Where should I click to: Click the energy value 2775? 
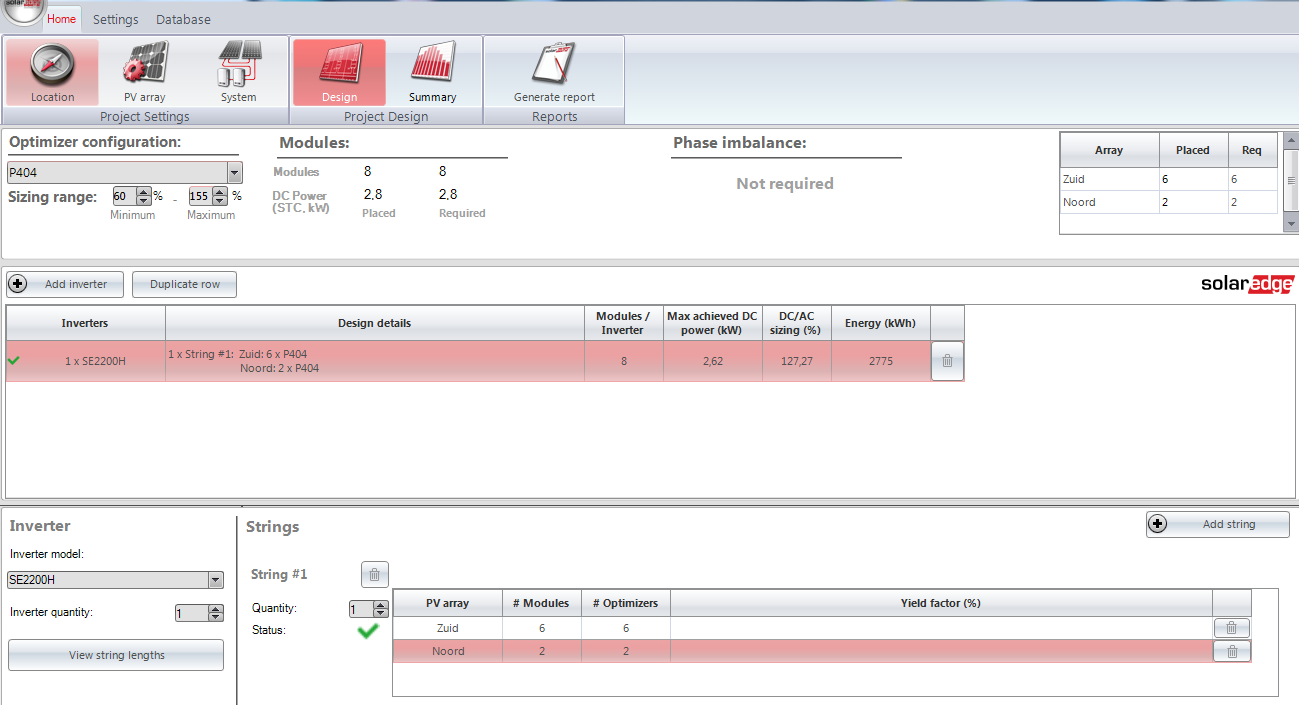(880, 361)
